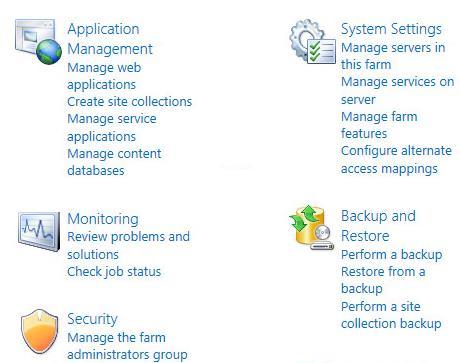
Task: Open the Monitoring section heading
Action: coord(103,219)
